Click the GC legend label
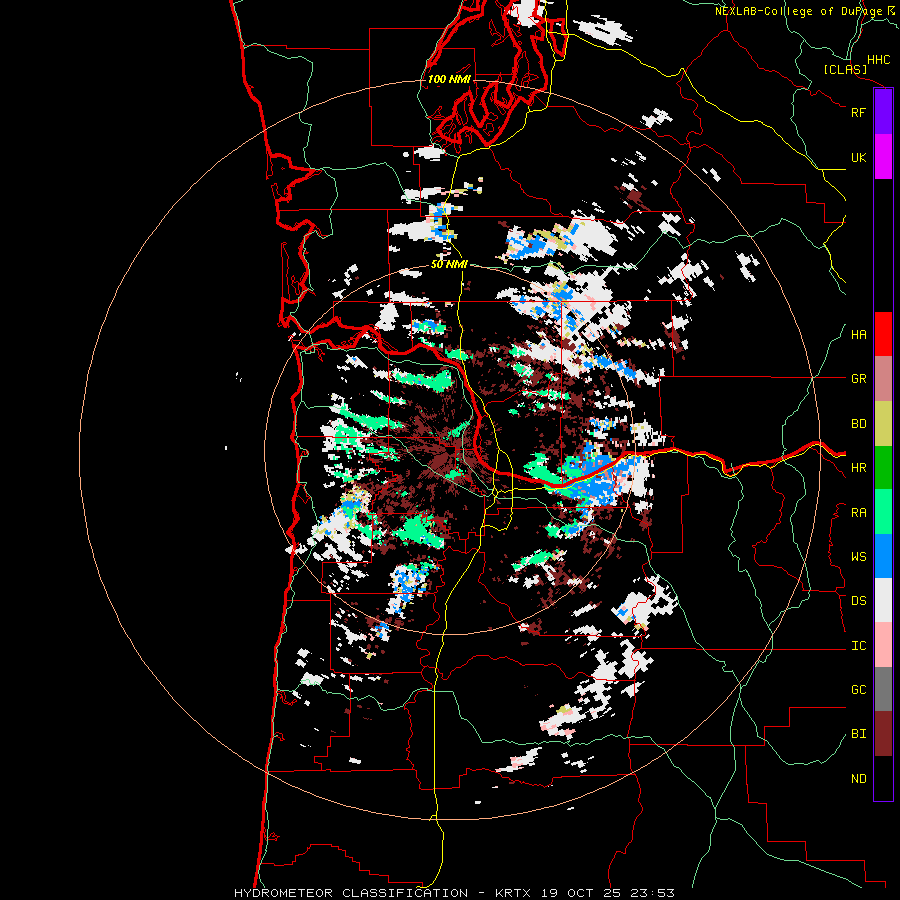The width and height of the screenshot is (900, 900). pyautogui.click(x=858, y=690)
